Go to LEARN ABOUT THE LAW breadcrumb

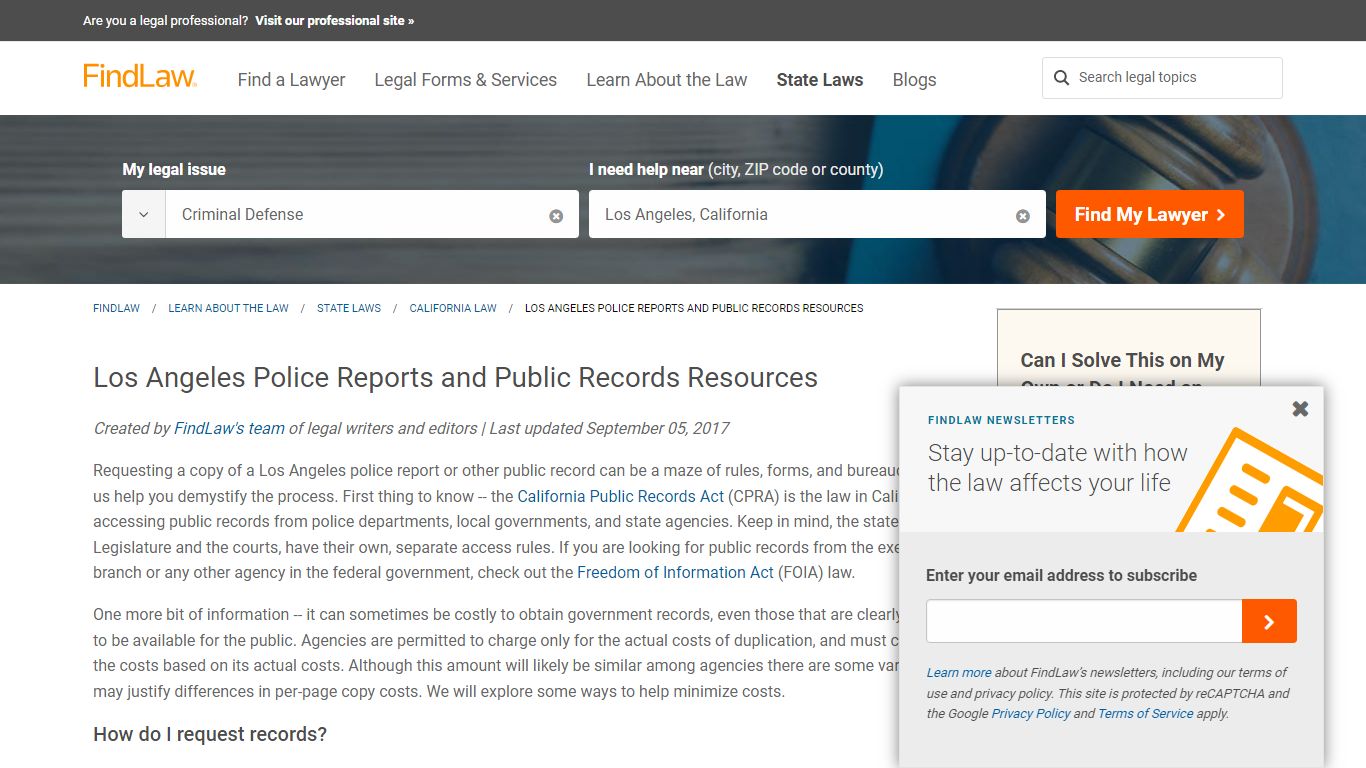(228, 308)
